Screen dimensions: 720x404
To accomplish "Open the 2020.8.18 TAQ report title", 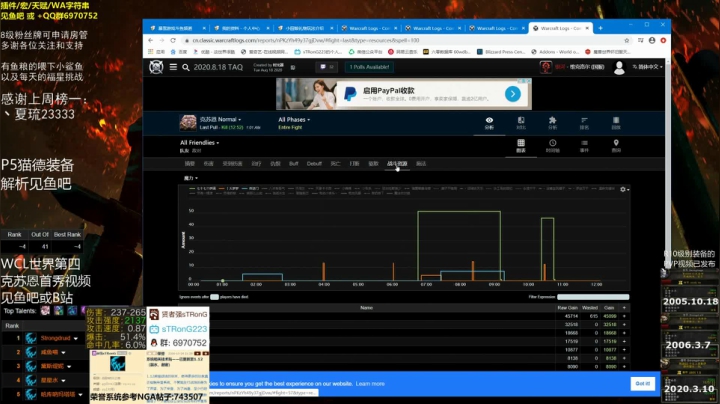I will point(218,67).
